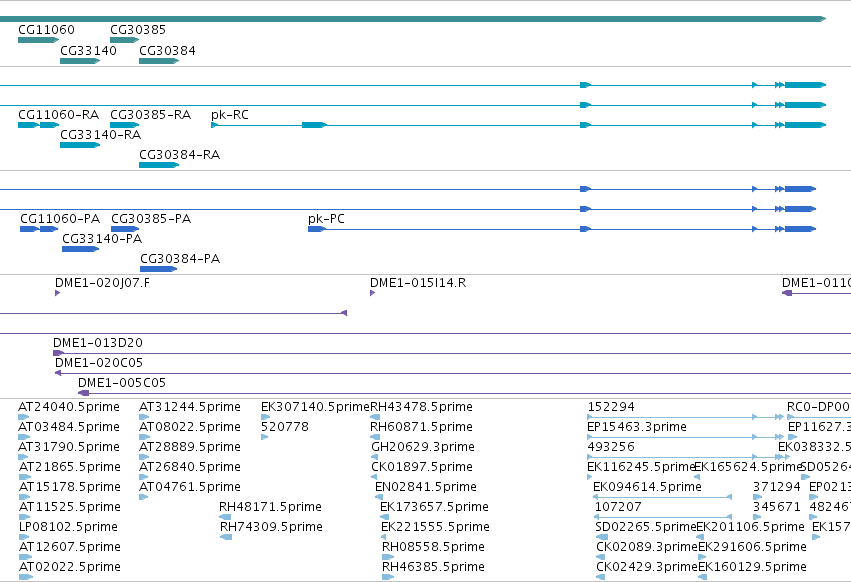Viewport: 851px width, 582px height.
Task: Open the CG30385-RA transcript
Action: (124, 125)
